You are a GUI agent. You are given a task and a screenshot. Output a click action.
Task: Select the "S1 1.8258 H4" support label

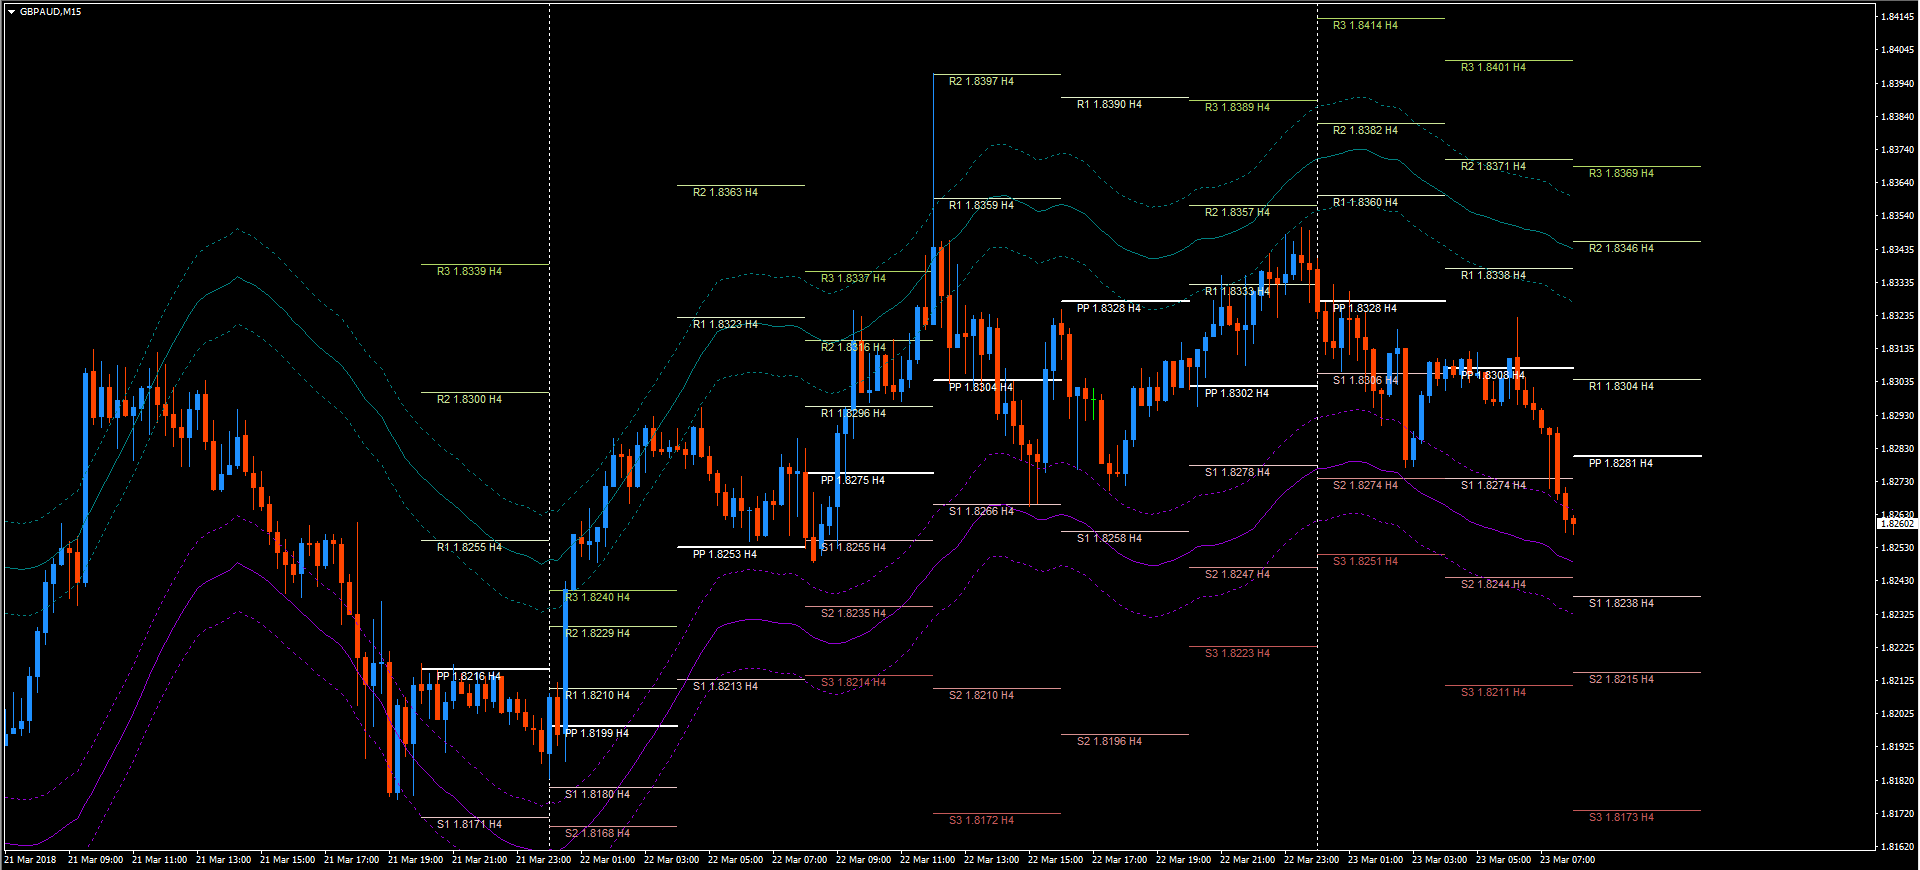click(1109, 539)
